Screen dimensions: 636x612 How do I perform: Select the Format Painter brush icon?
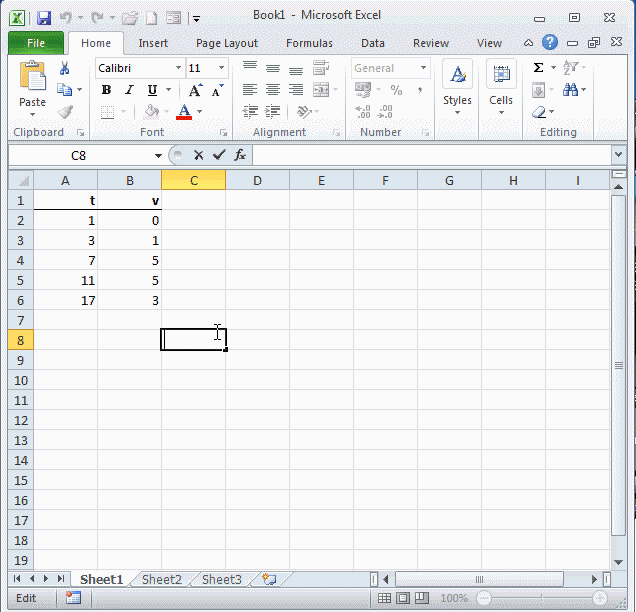click(x=65, y=112)
